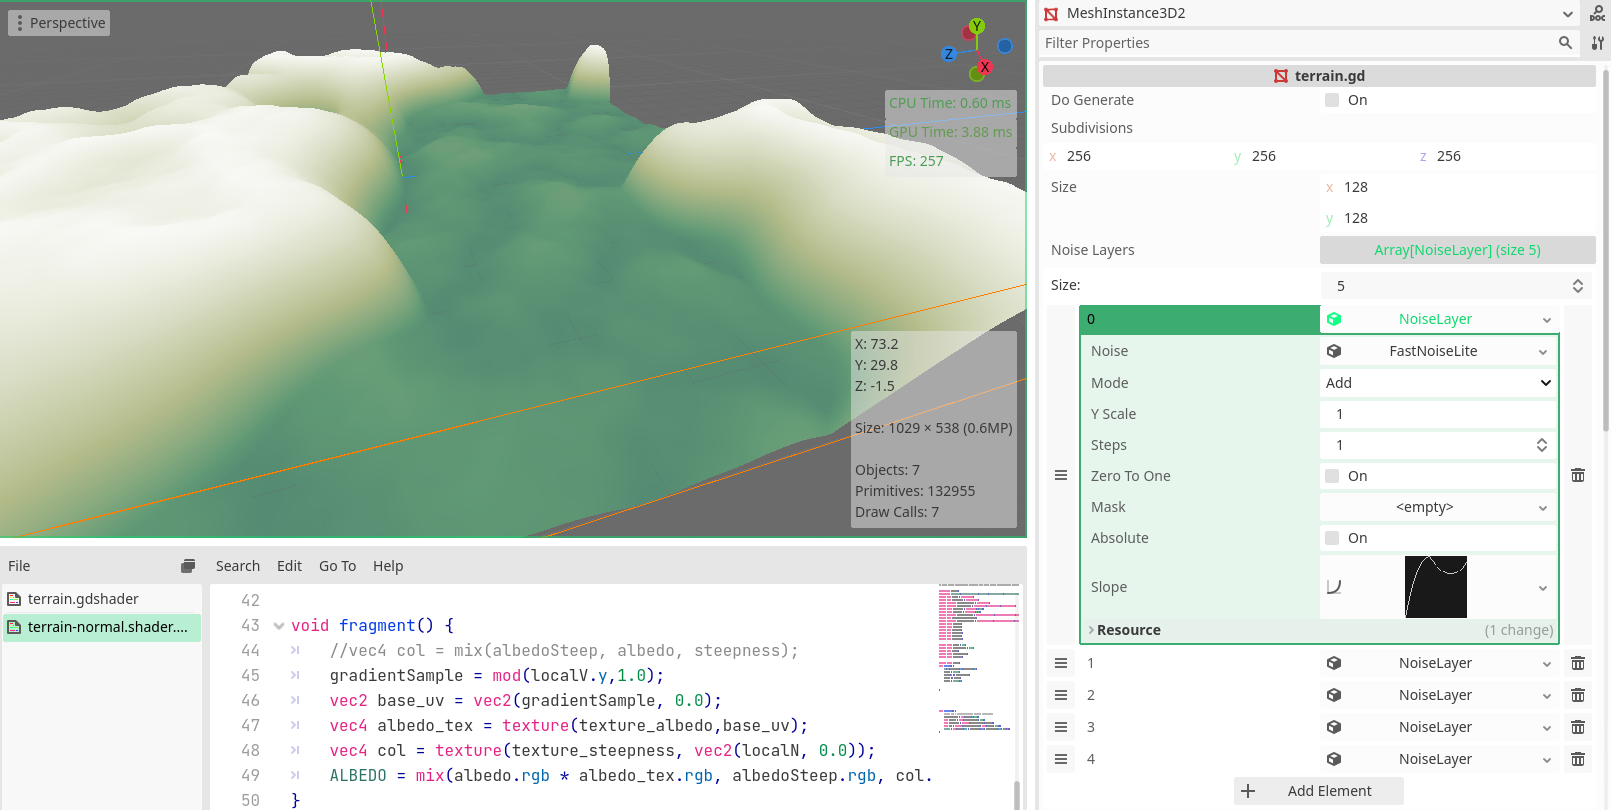The image size is (1611, 810).
Task: Click the FastNoiseLite resource cube icon
Action: click(1334, 351)
